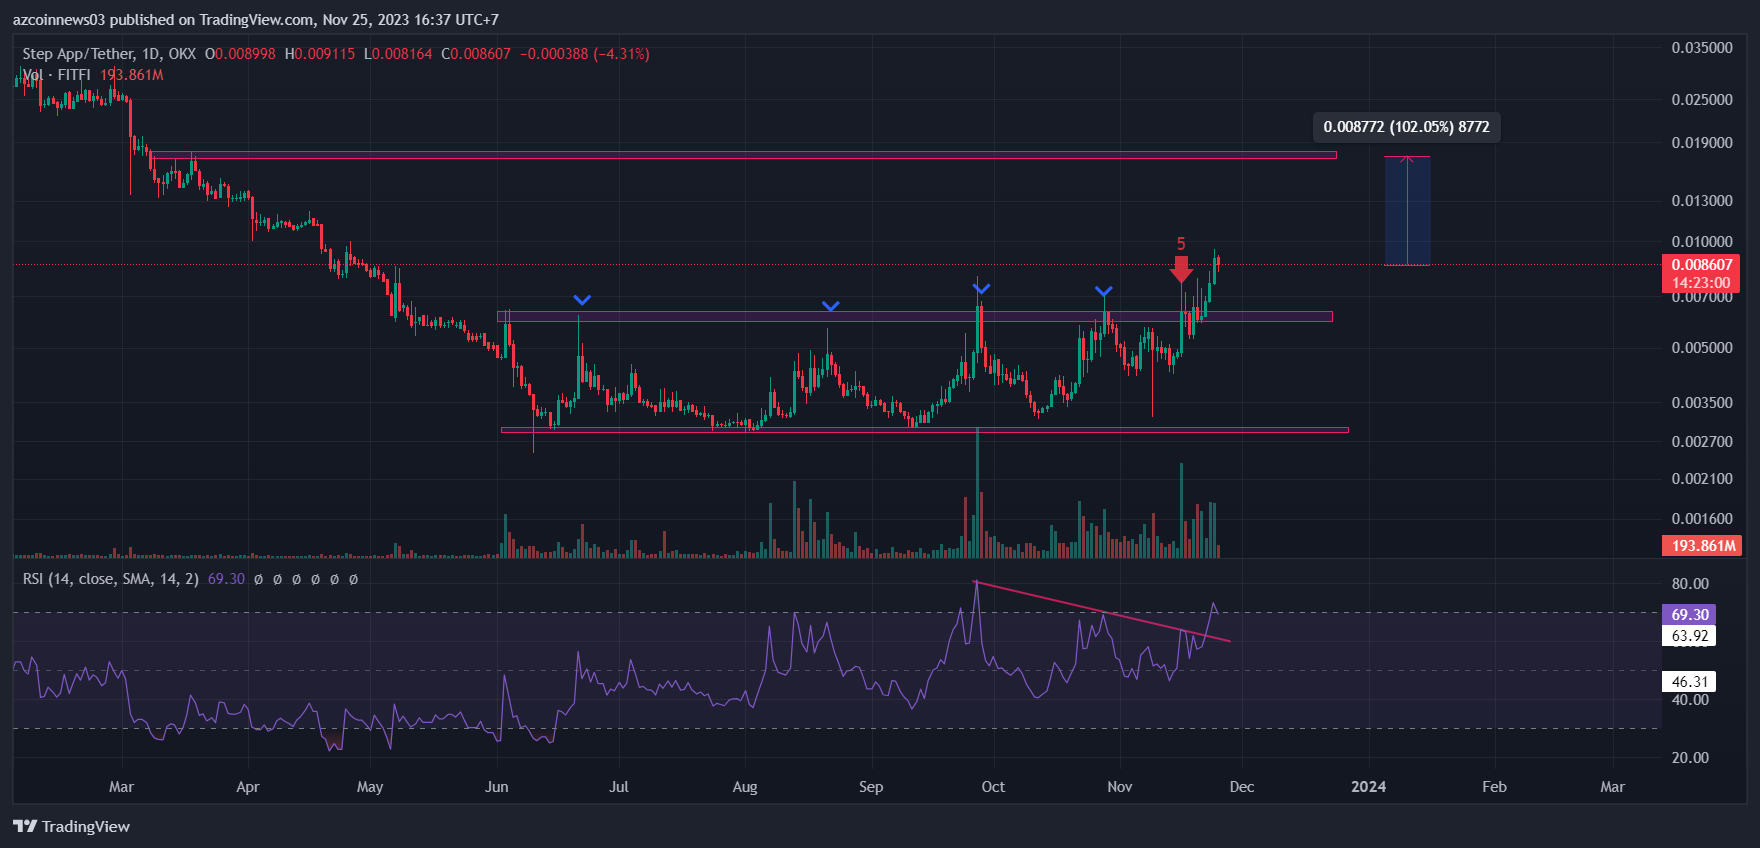Screen dimensions: 1760x848
Task: Click the Step App/Tether symbol title
Action: (109, 54)
